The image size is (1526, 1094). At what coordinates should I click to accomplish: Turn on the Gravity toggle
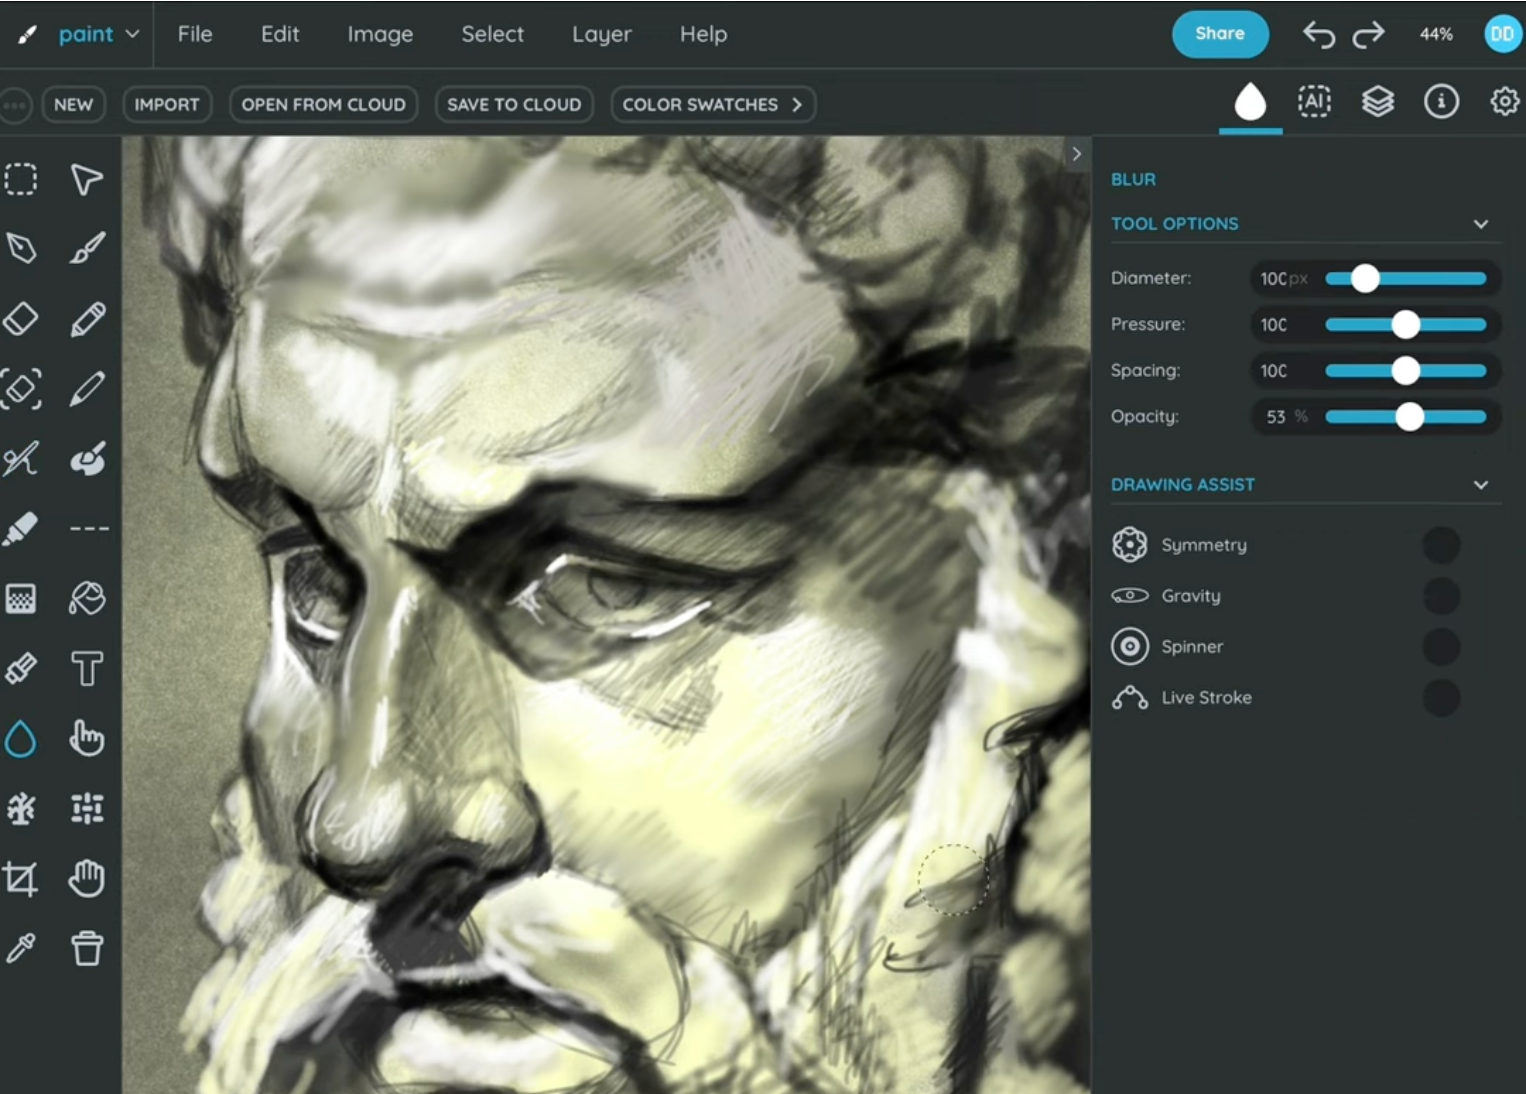pyautogui.click(x=1440, y=596)
